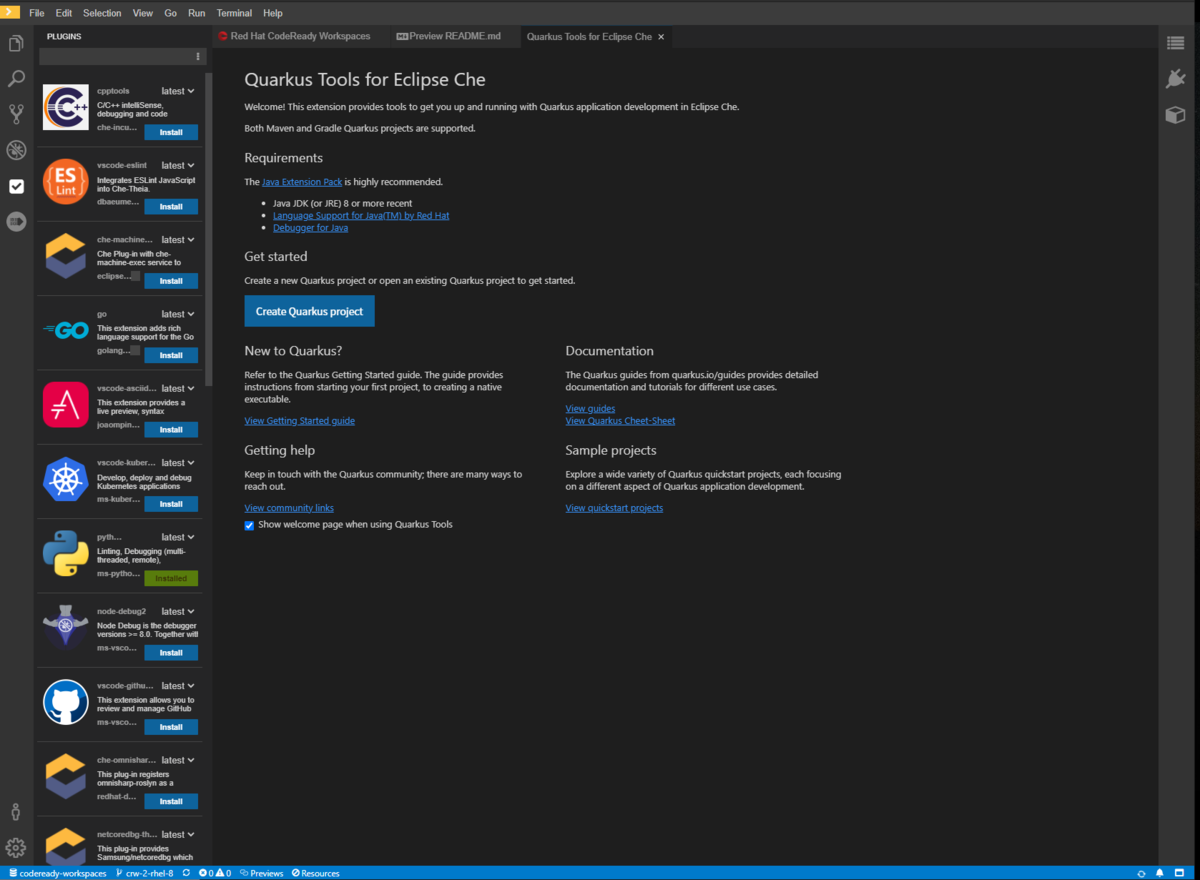
Task: Open the outline list icon on right panel
Action: click(1176, 42)
